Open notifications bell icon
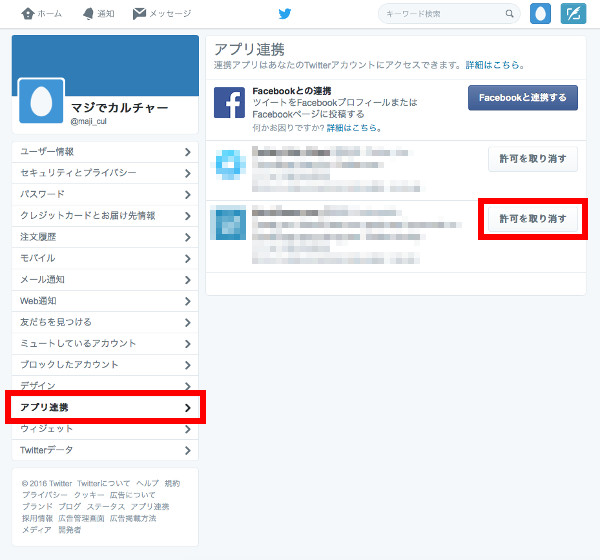This screenshot has height=560, width=600. [89, 14]
